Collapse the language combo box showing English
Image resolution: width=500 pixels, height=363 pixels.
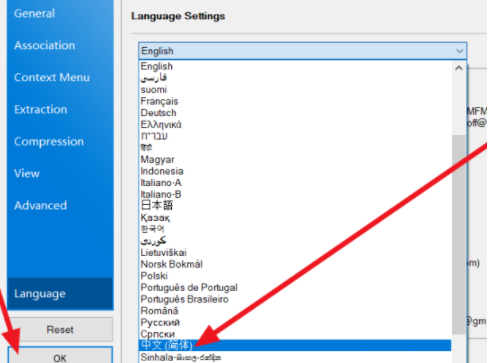pyautogui.click(x=303, y=51)
